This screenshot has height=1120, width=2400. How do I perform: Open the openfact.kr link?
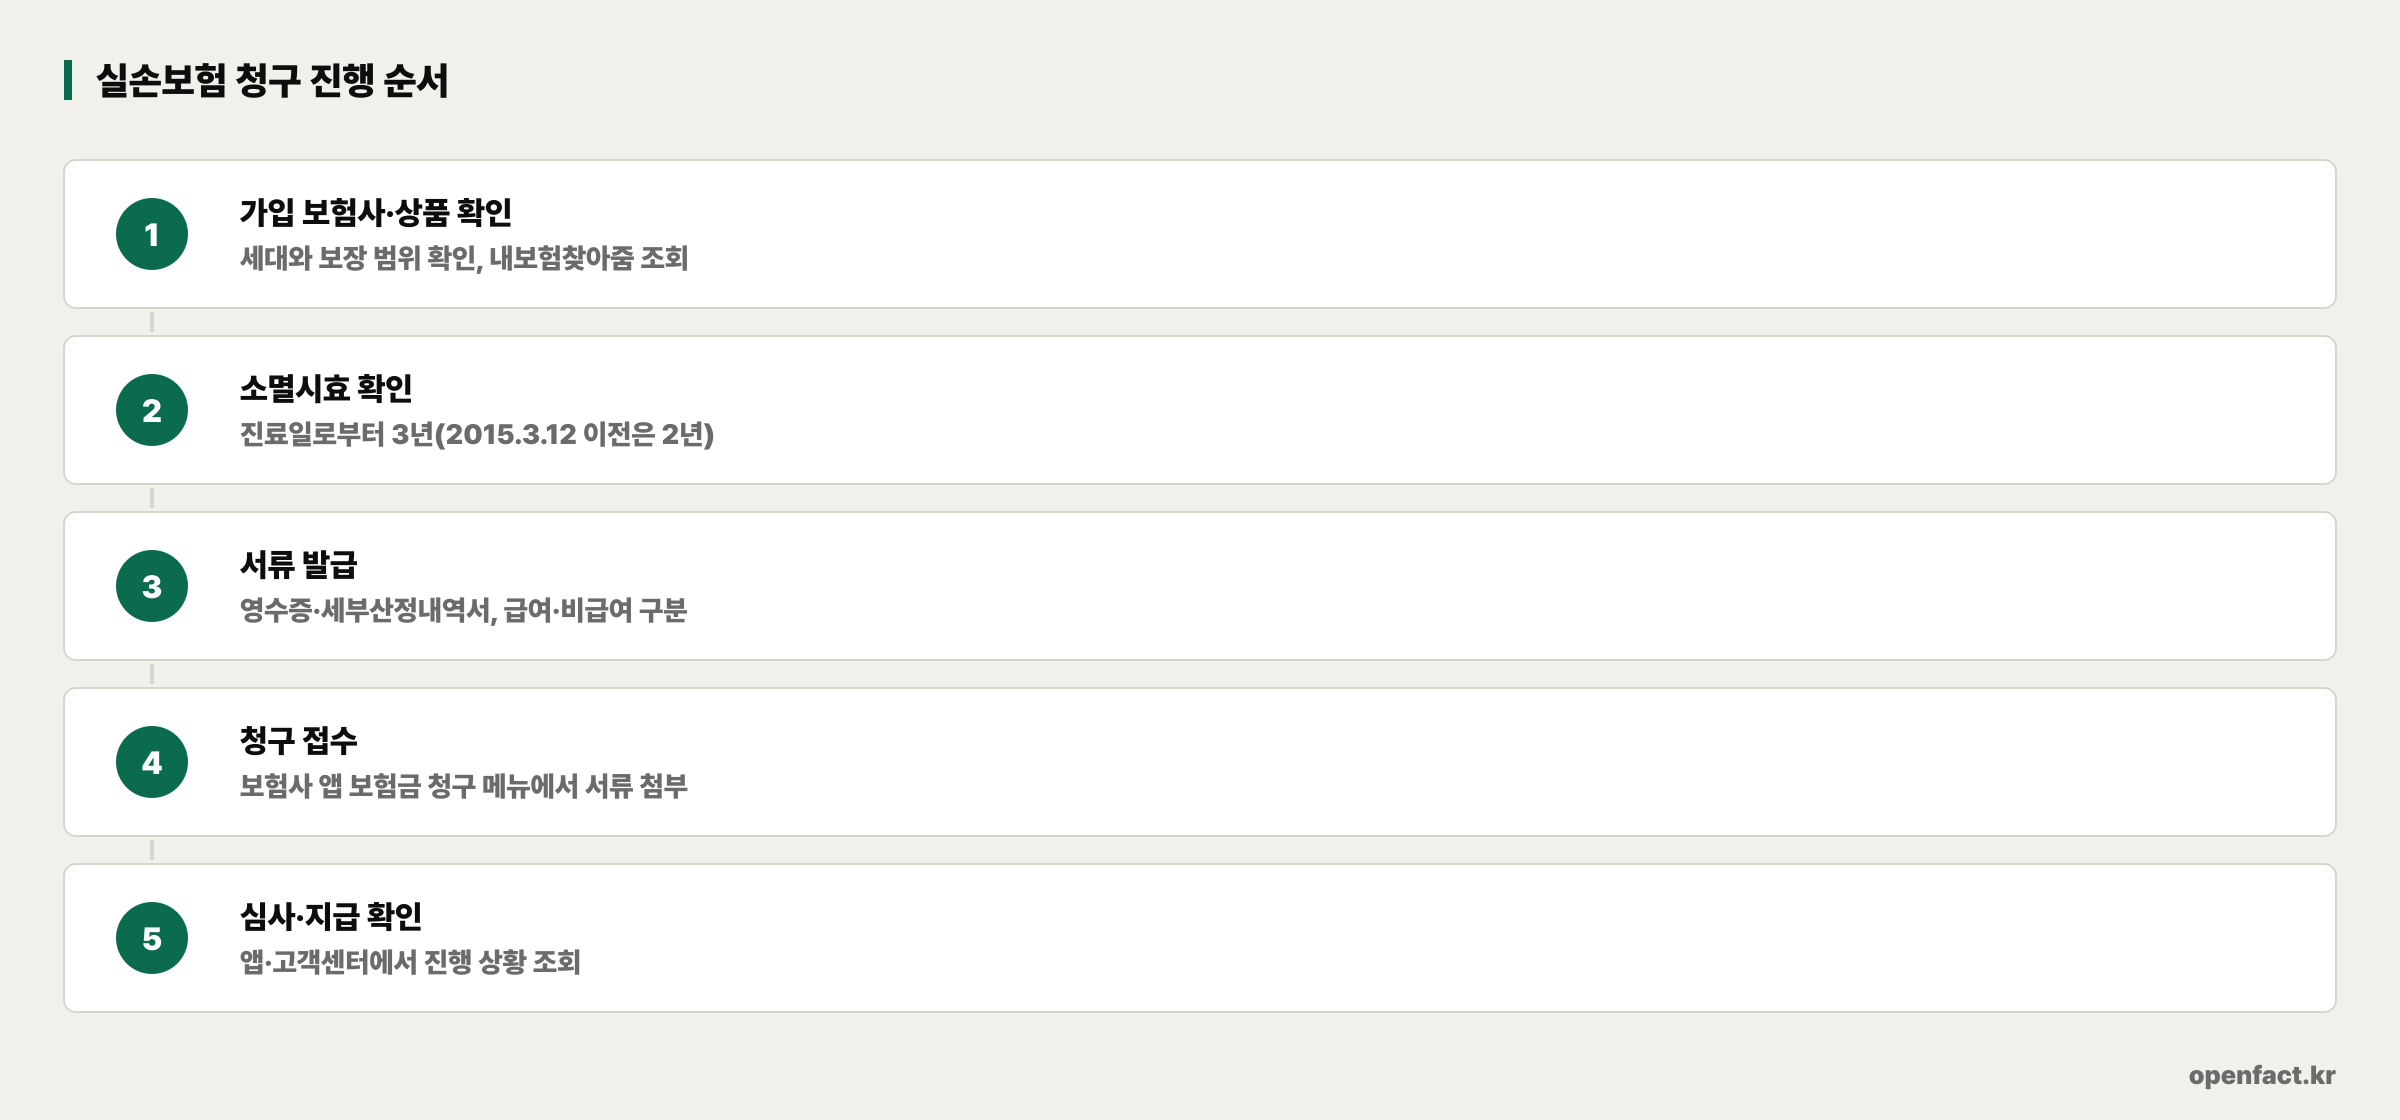pos(2262,1076)
